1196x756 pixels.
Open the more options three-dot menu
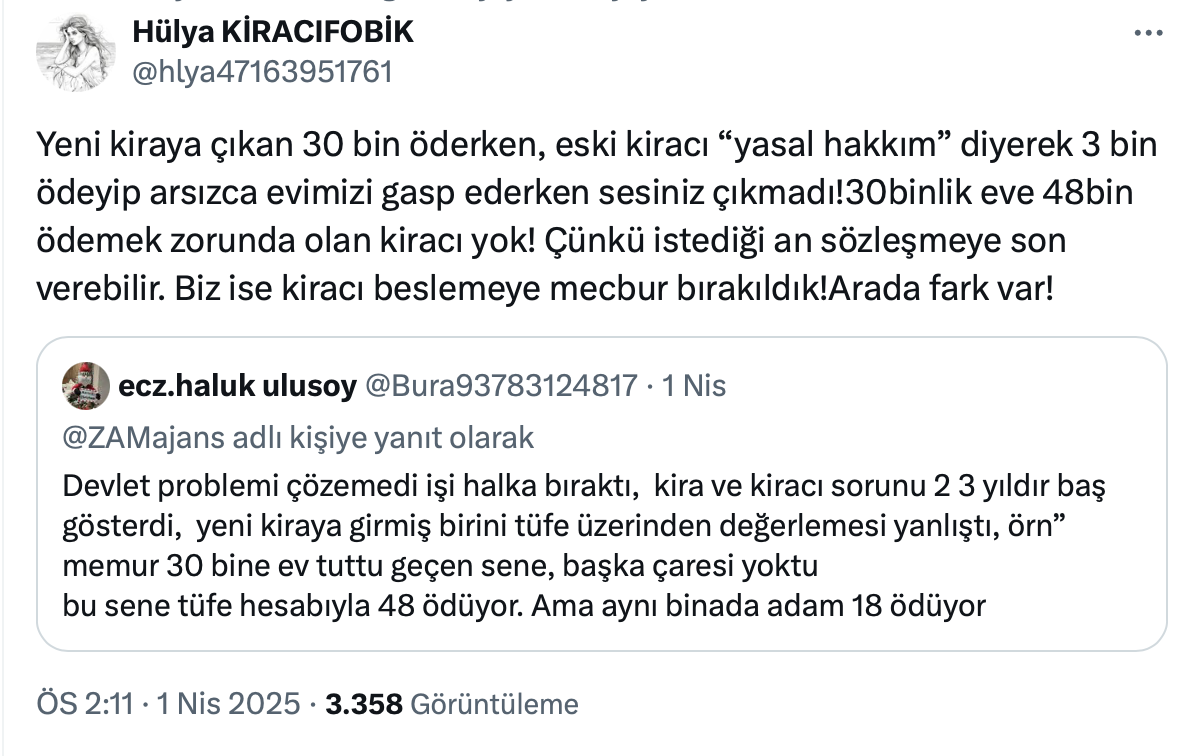1146,34
